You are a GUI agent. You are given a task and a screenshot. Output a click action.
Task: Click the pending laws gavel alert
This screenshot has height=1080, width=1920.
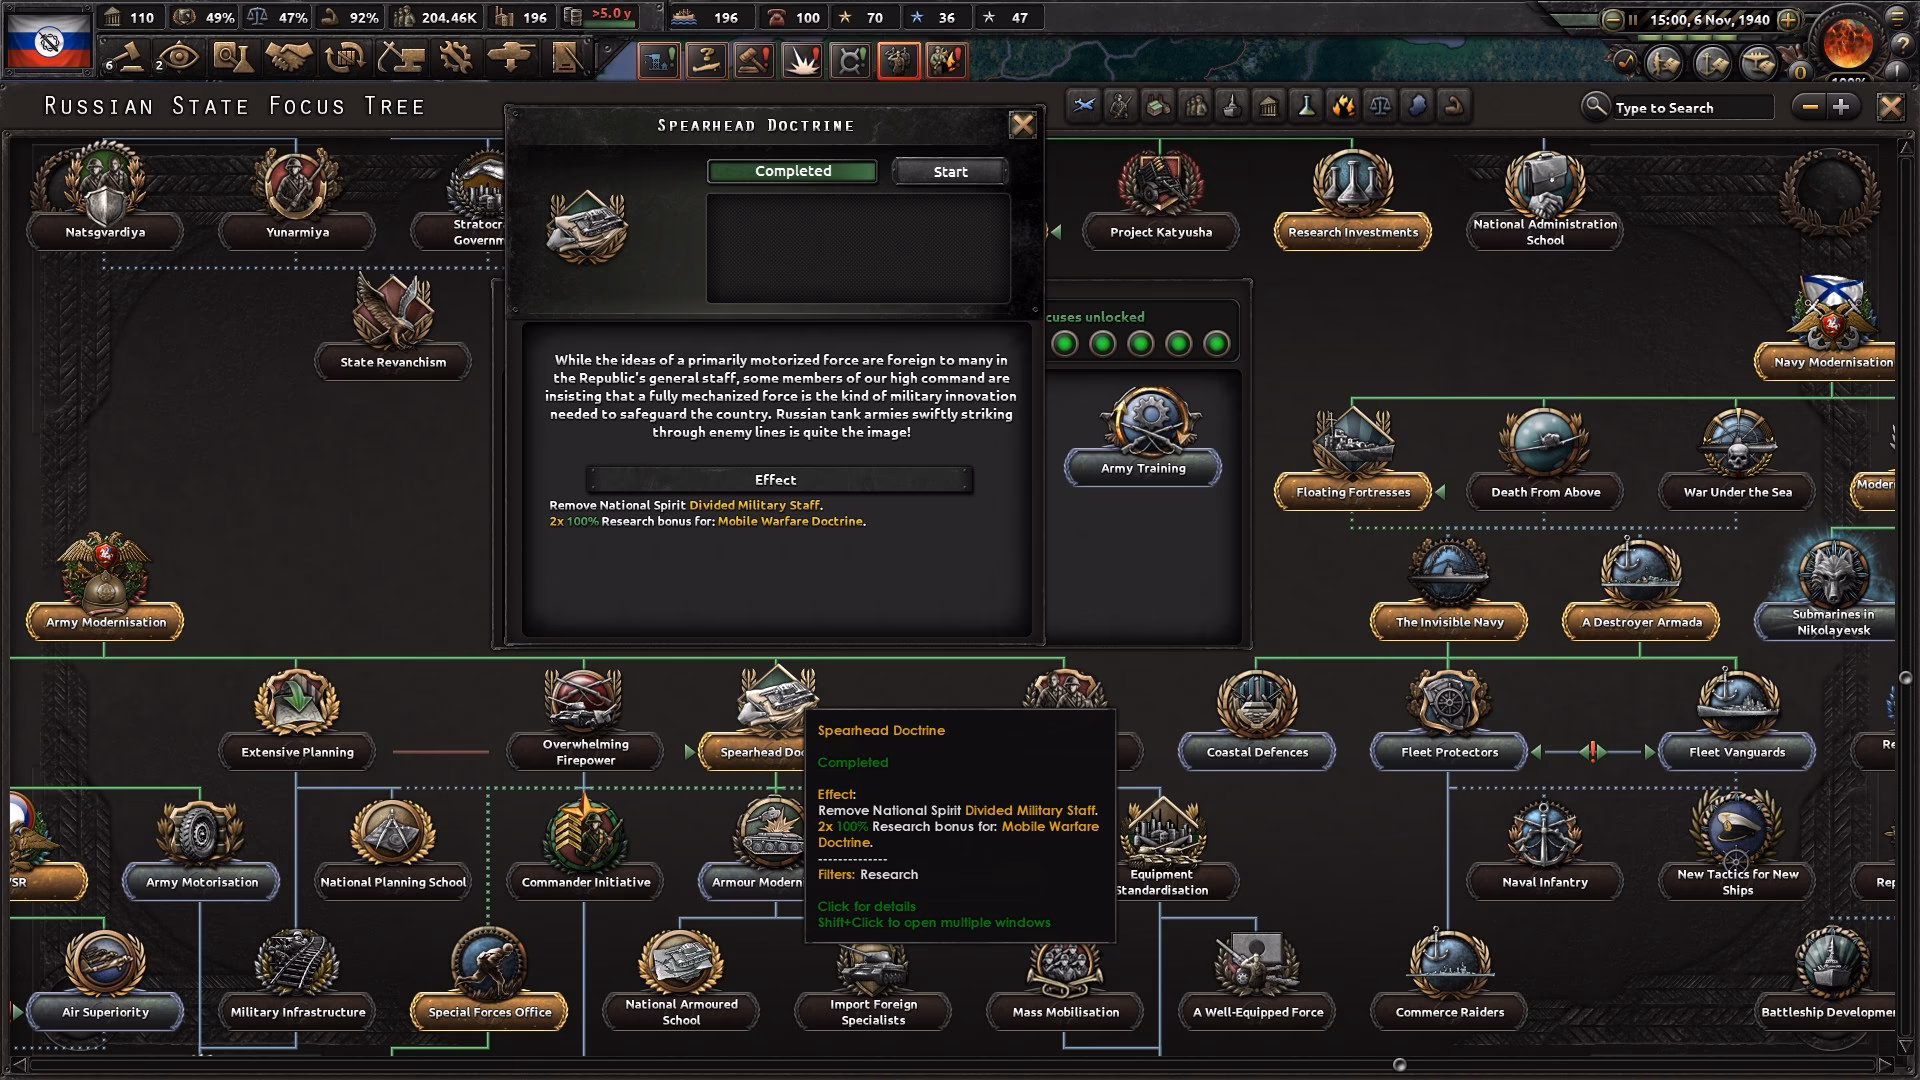coord(752,60)
